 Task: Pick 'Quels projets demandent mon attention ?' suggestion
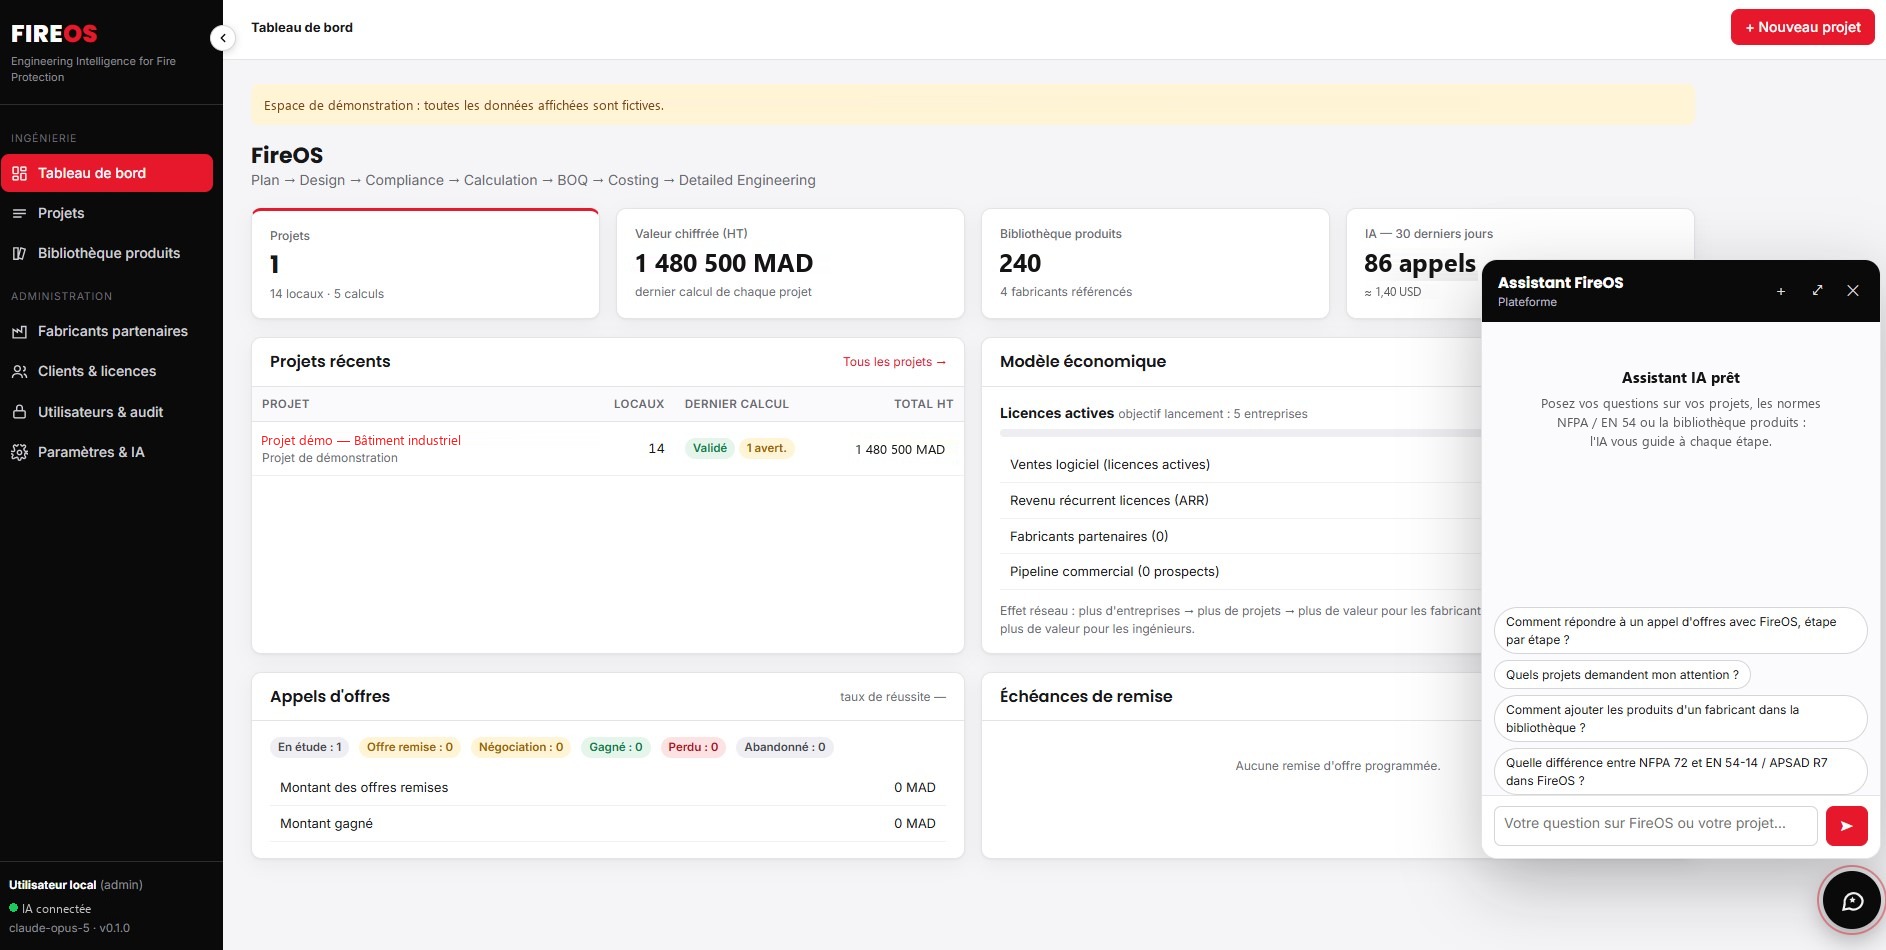(1622, 675)
